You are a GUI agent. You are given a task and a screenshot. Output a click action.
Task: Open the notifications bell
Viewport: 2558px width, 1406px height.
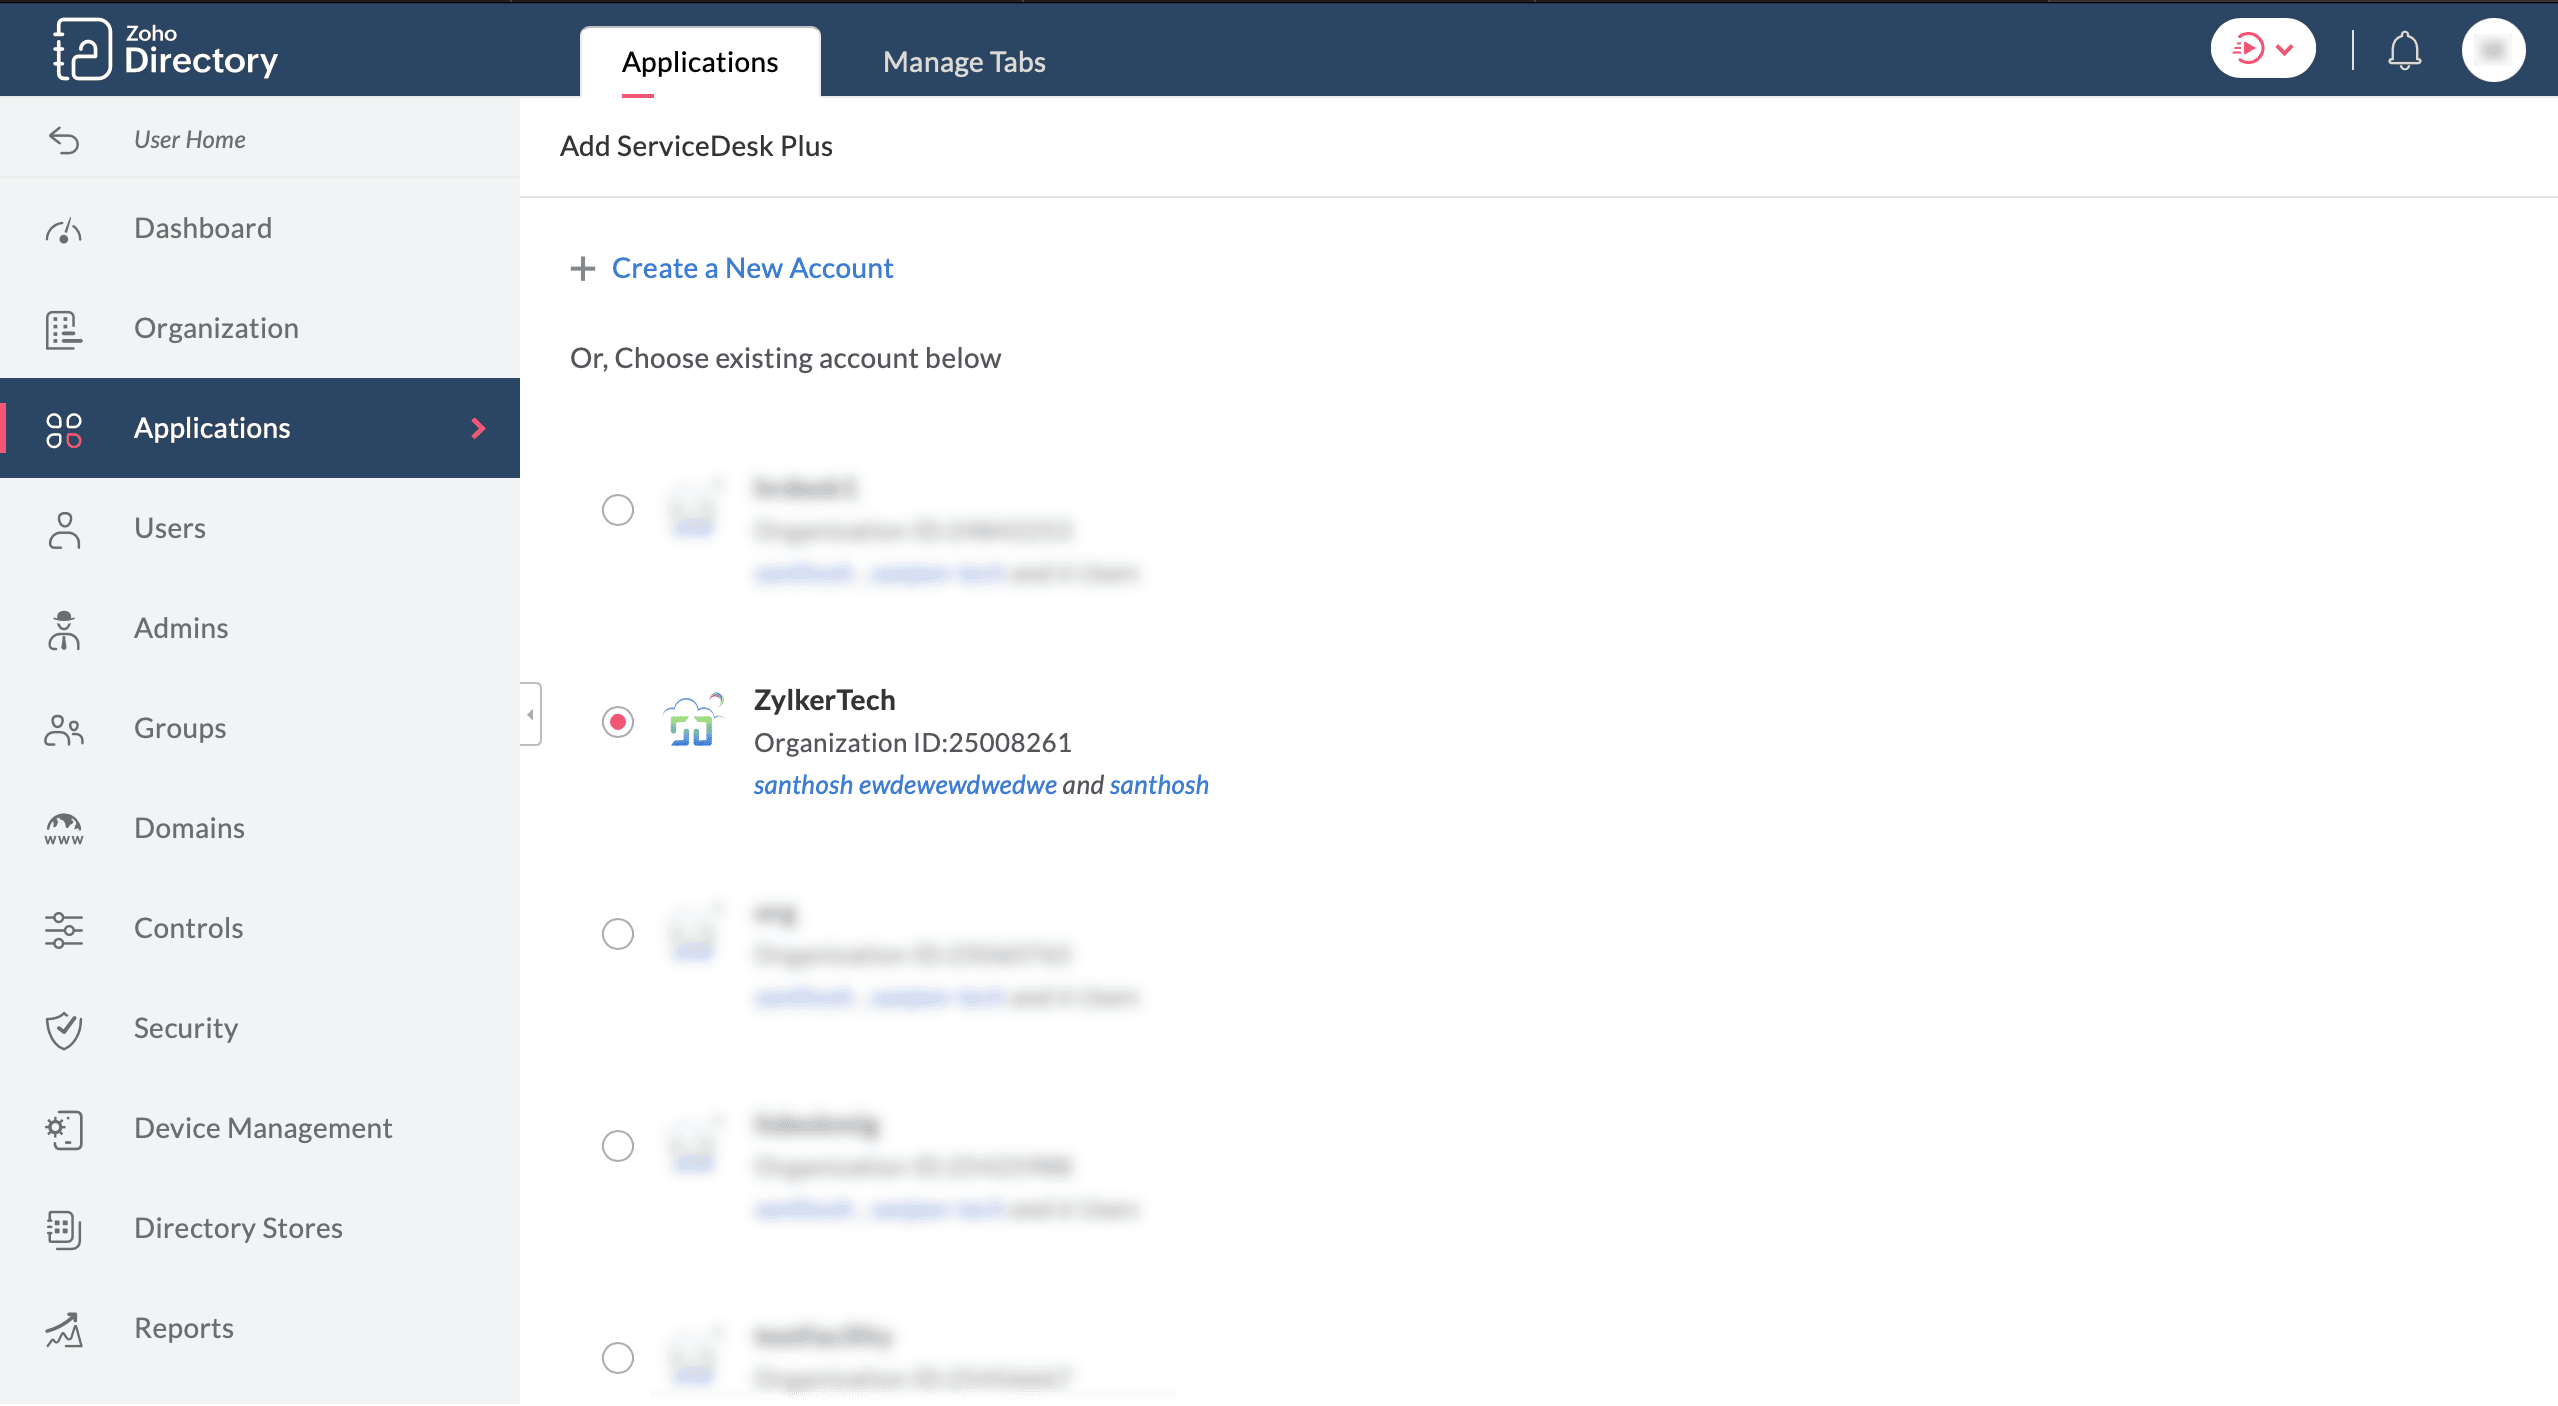(2404, 50)
